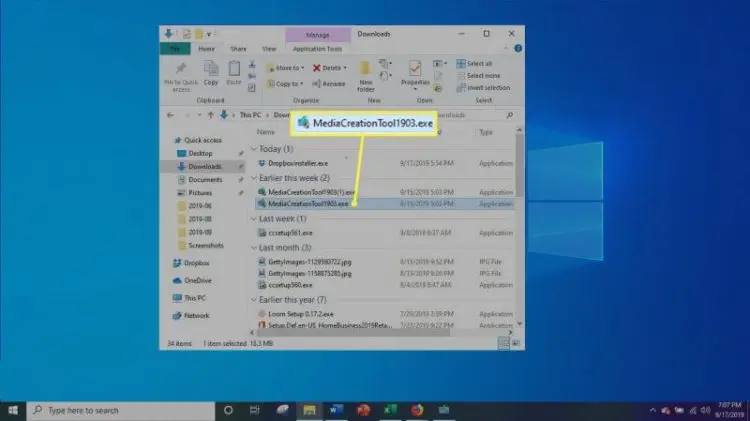The image size is (750, 421).
Task: Sort by the Type column header
Action: click(486, 132)
